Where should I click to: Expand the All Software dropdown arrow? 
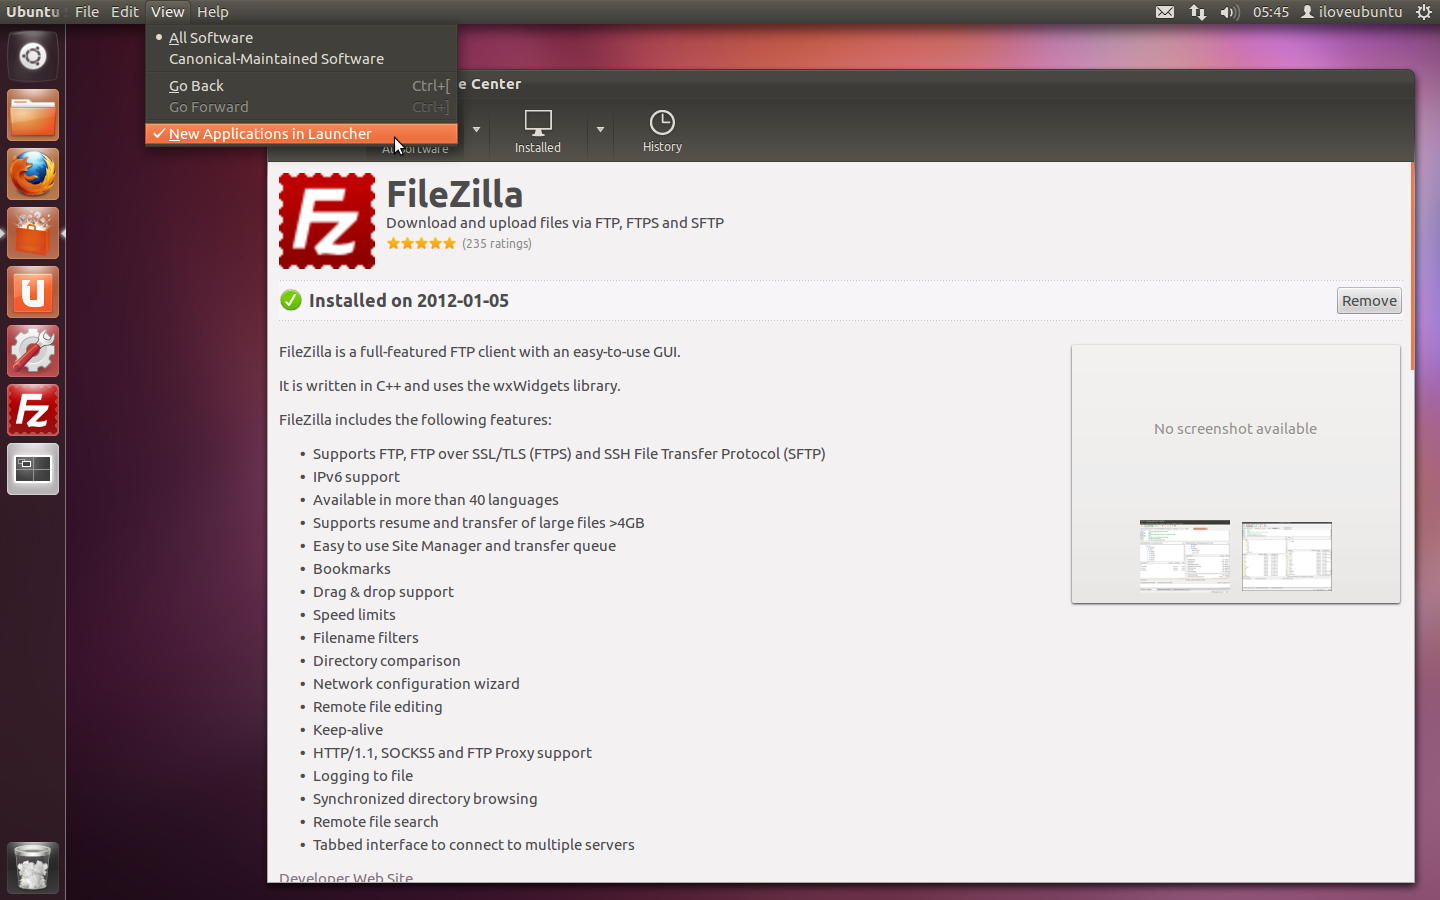(x=476, y=130)
